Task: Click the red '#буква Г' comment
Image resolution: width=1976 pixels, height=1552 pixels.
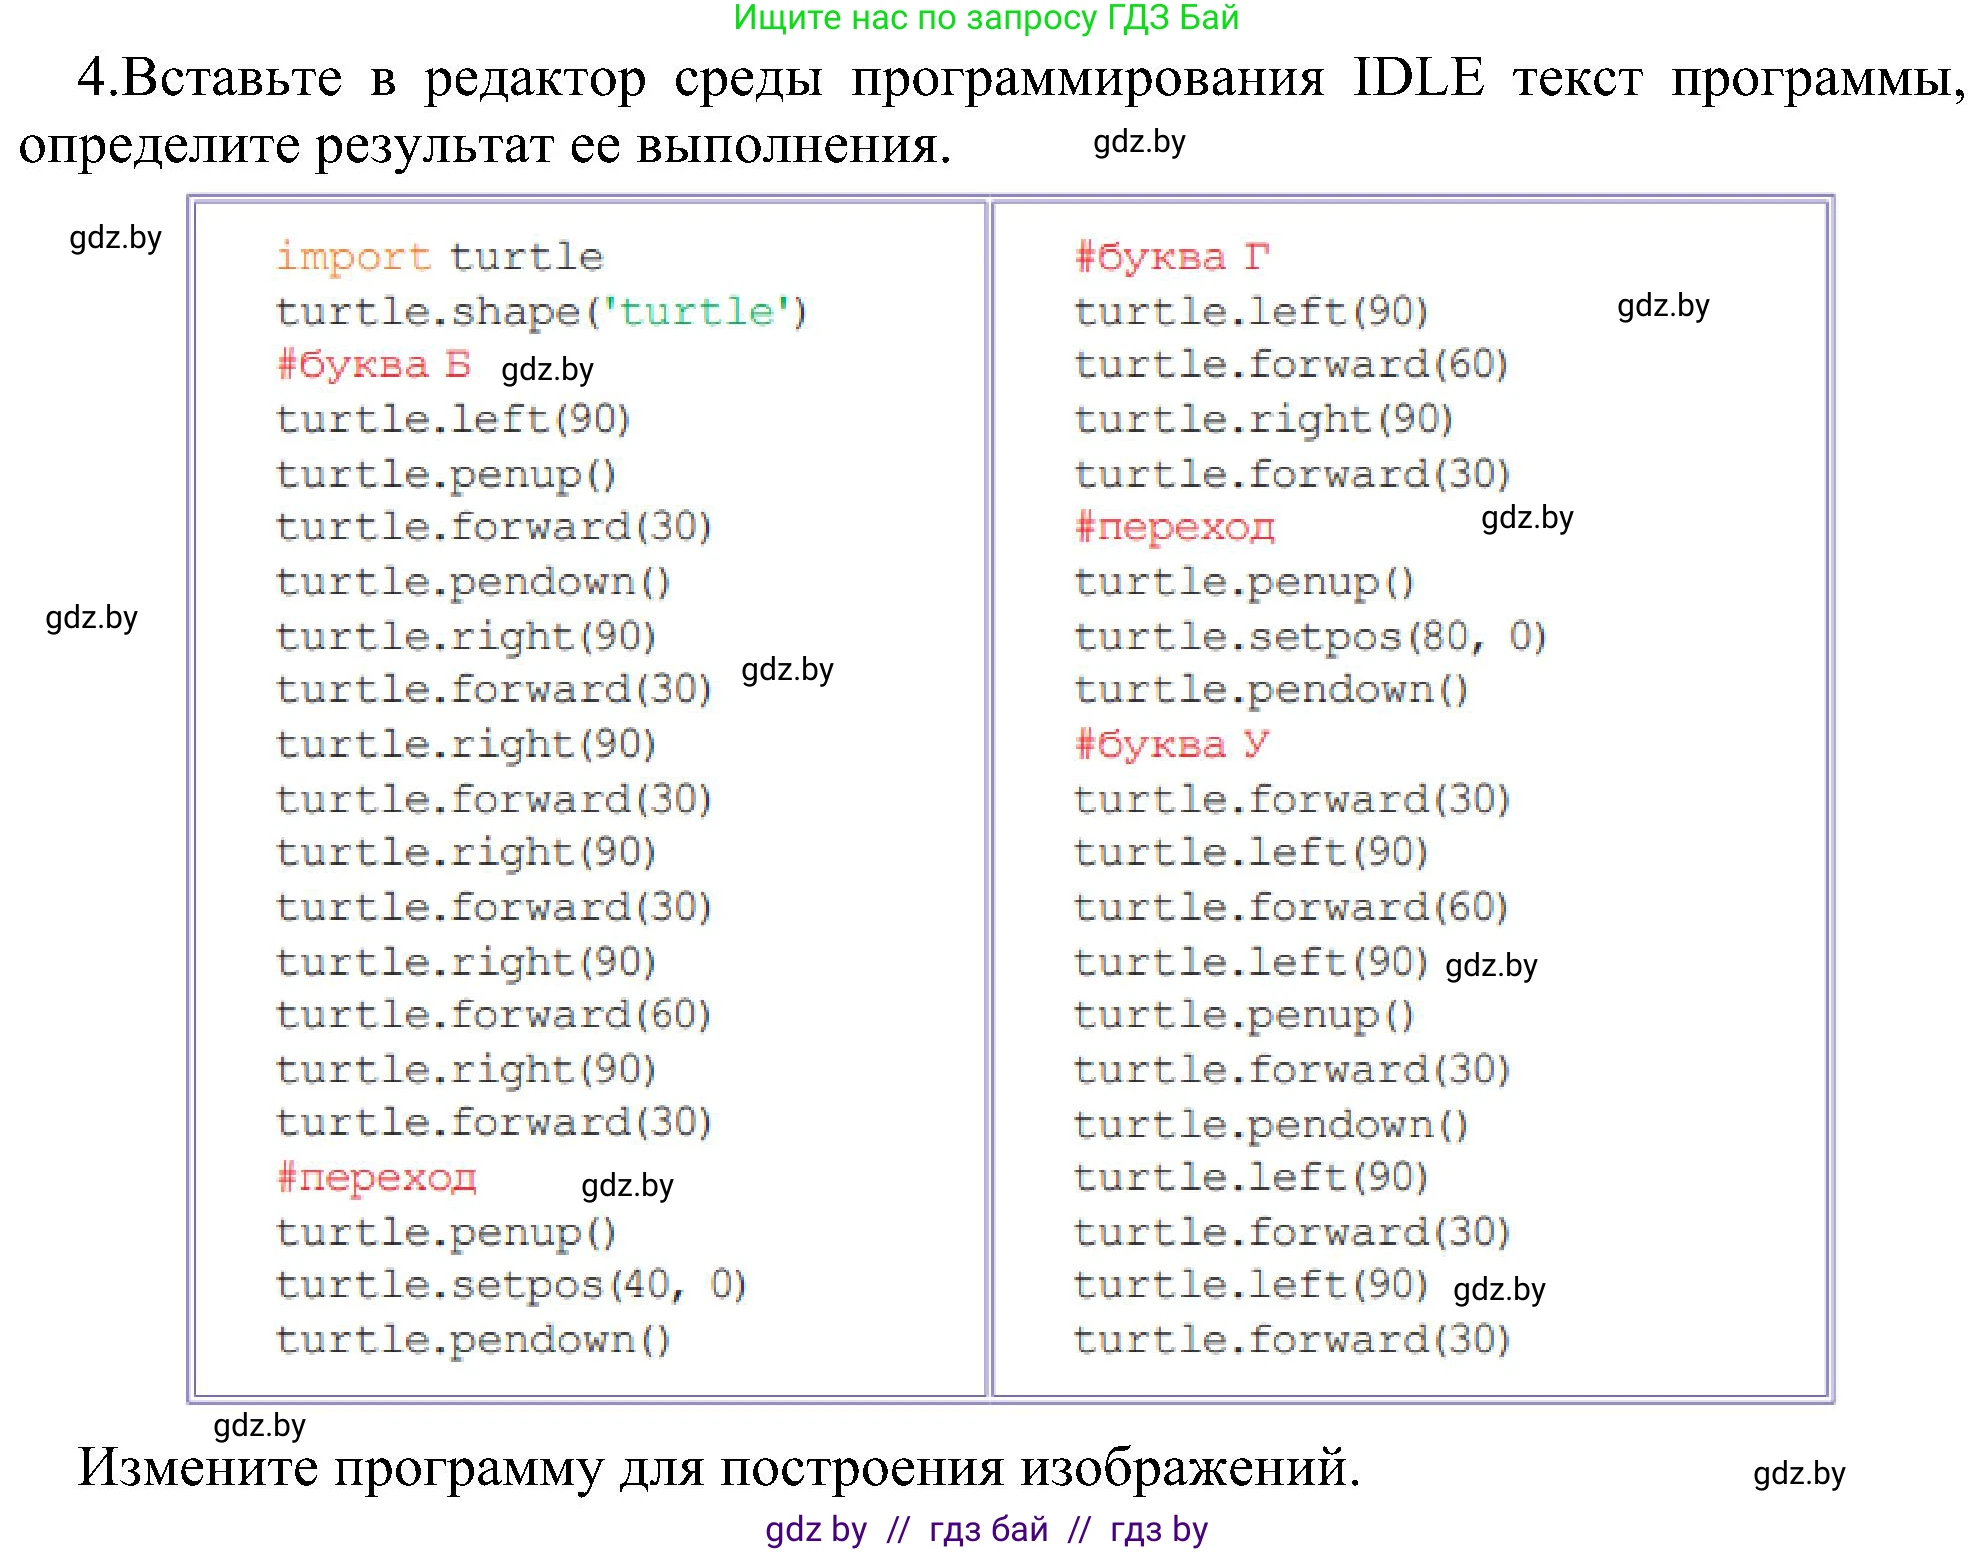Action: click(x=1171, y=257)
